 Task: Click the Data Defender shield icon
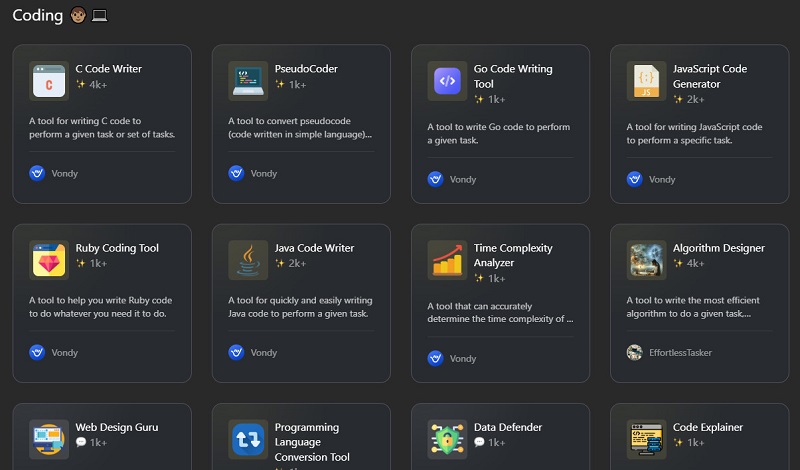tap(447, 439)
